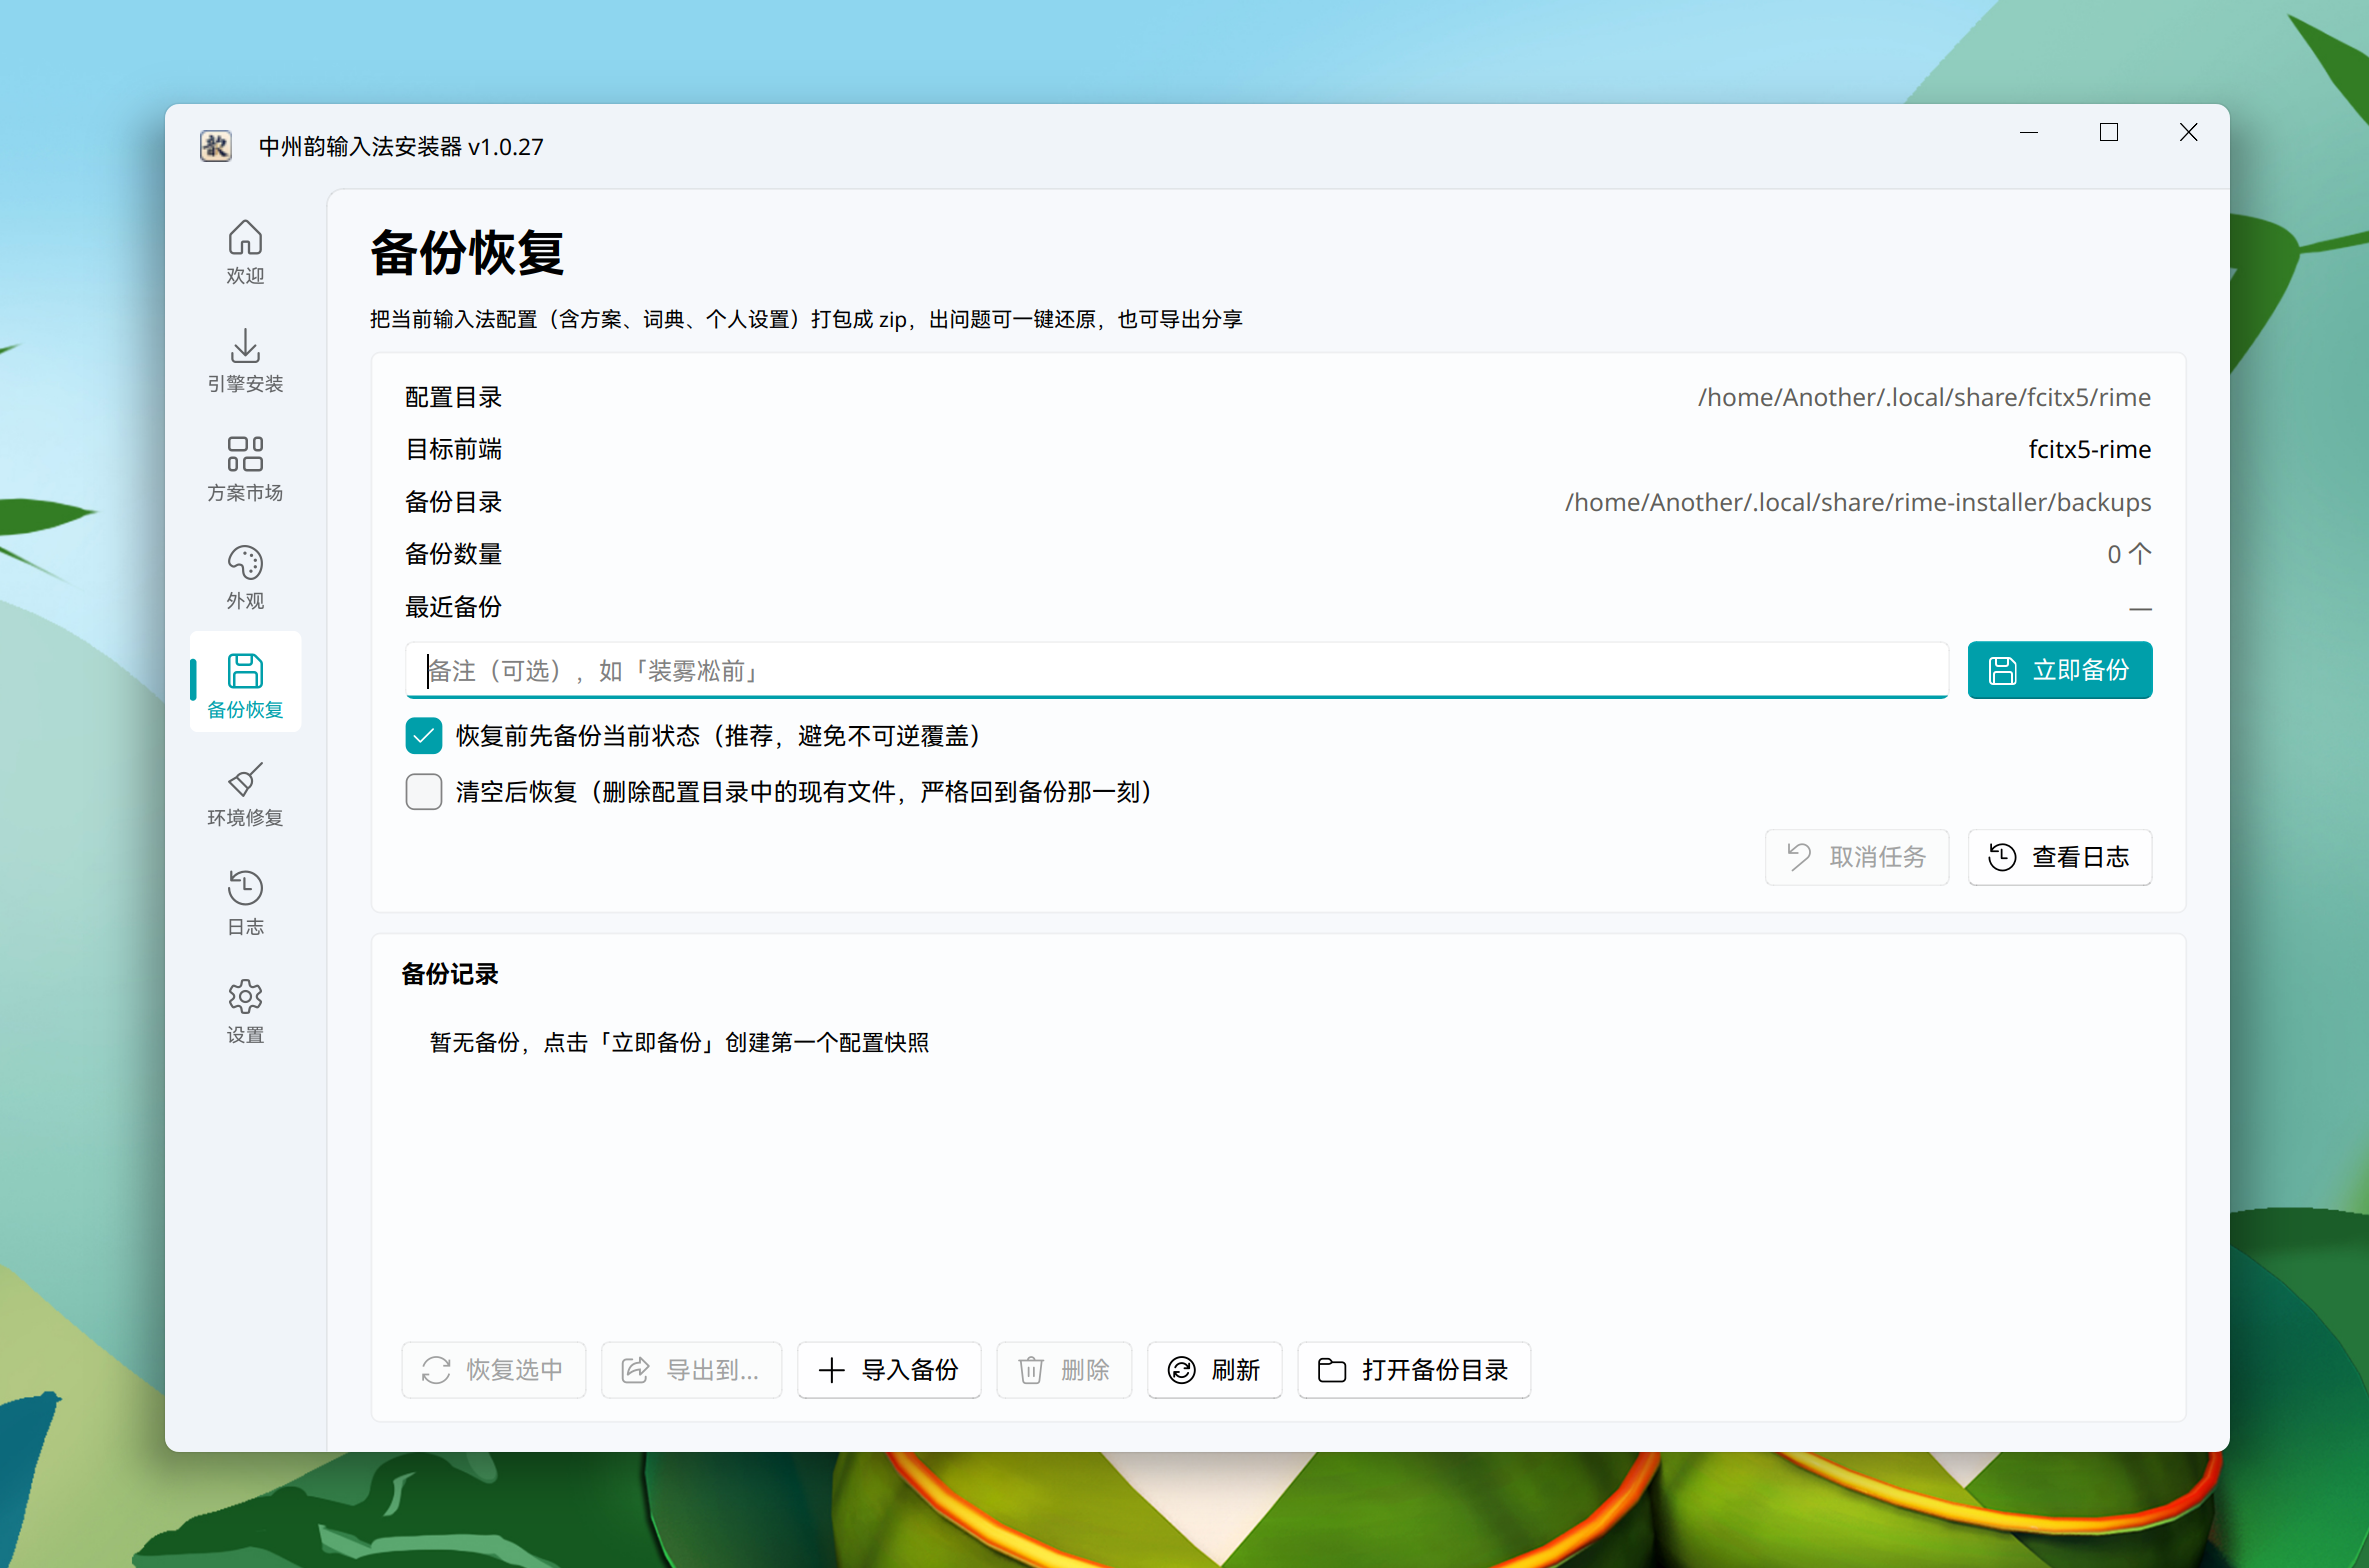
Task: Click config path /home/Another/.local/share/fcitx5/rime
Action: point(1924,397)
